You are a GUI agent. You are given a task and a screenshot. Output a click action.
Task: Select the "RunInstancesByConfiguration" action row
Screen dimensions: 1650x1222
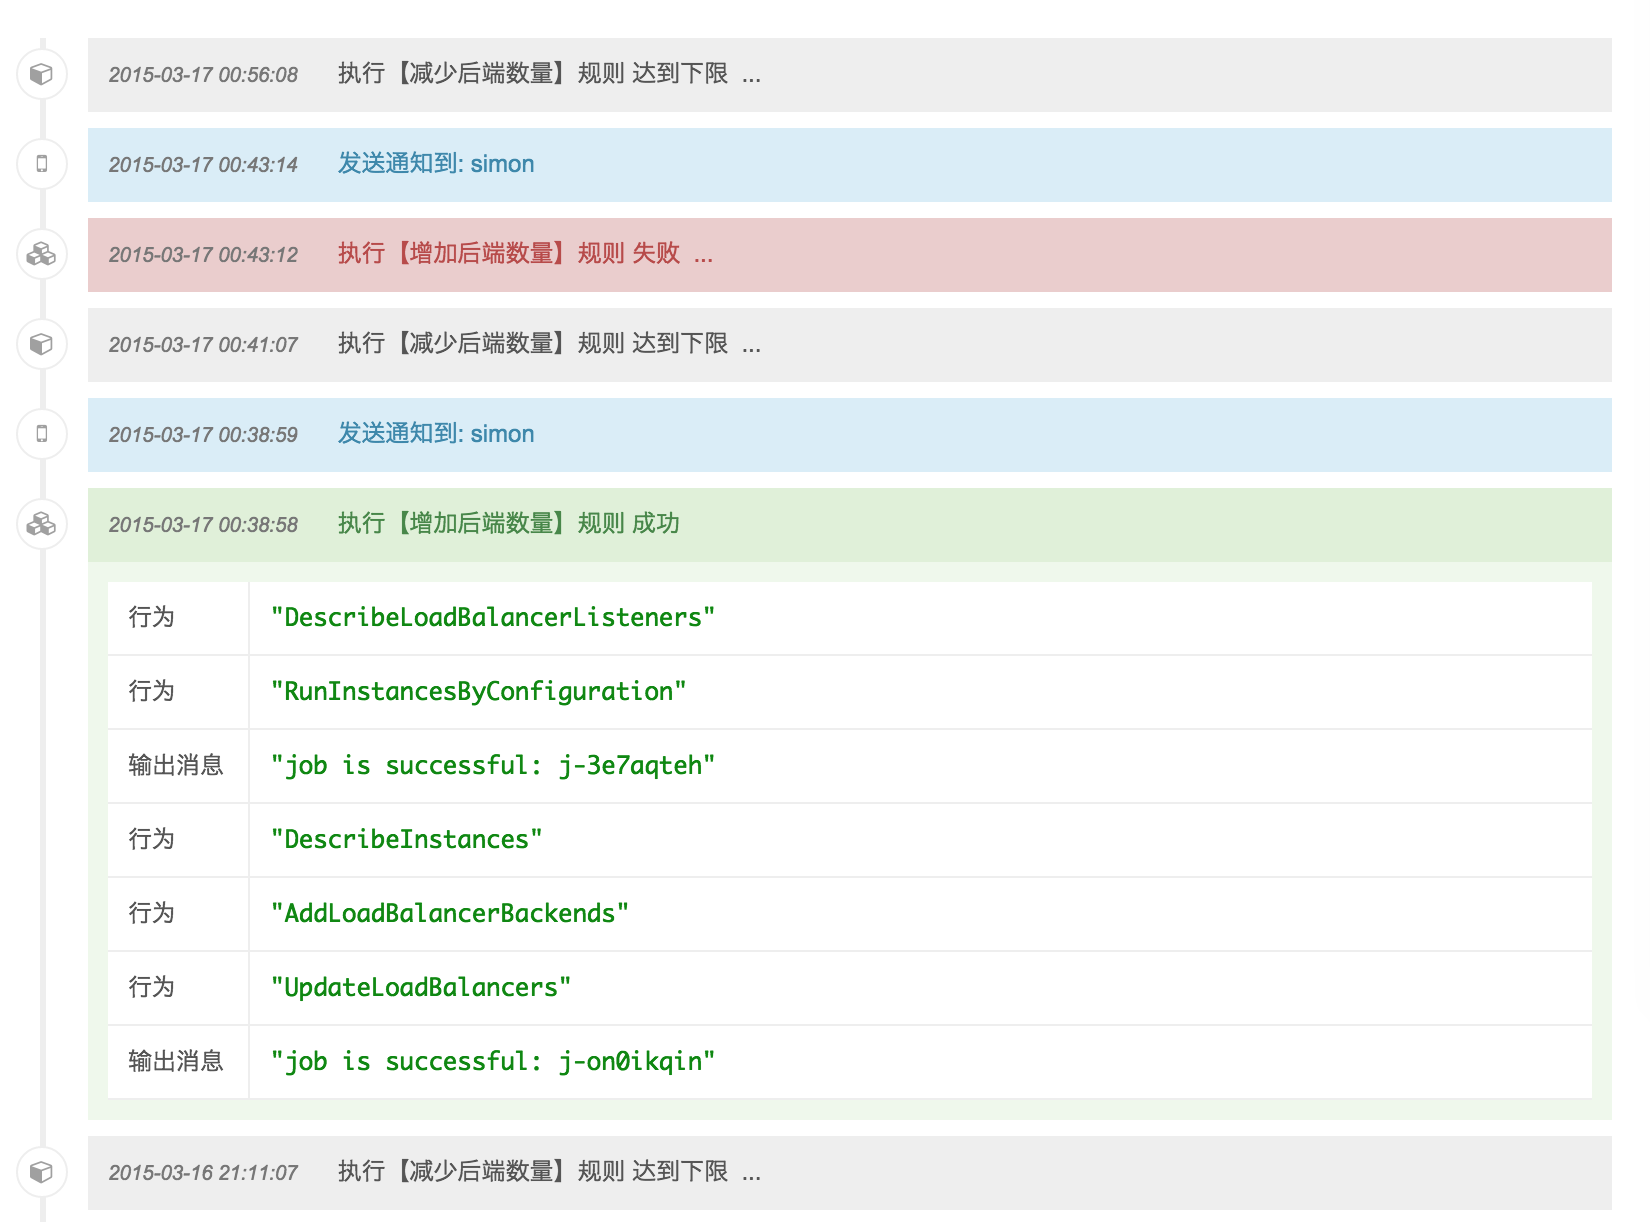click(x=478, y=692)
